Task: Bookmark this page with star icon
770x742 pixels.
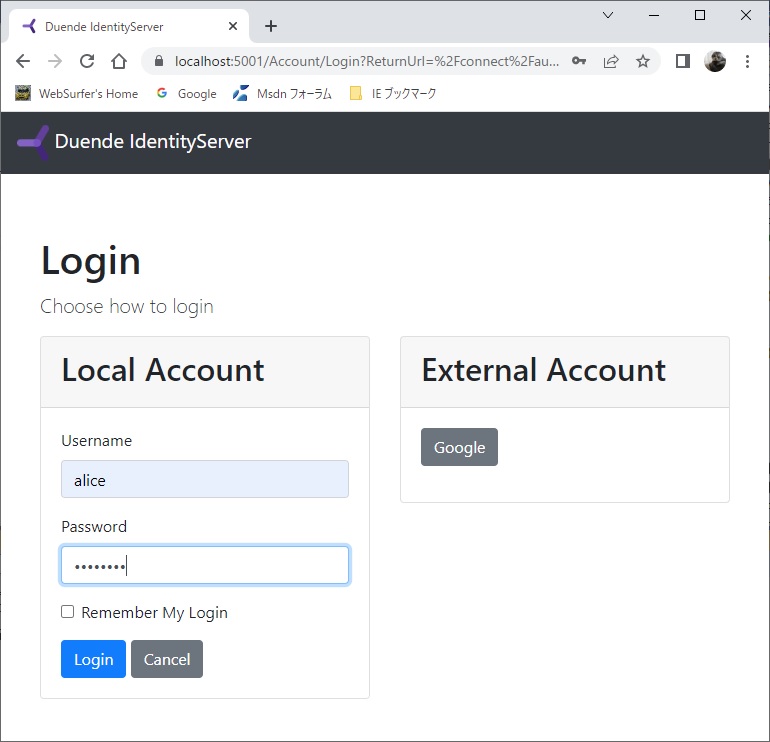Action: pyautogui.click(x=643, y=61)
